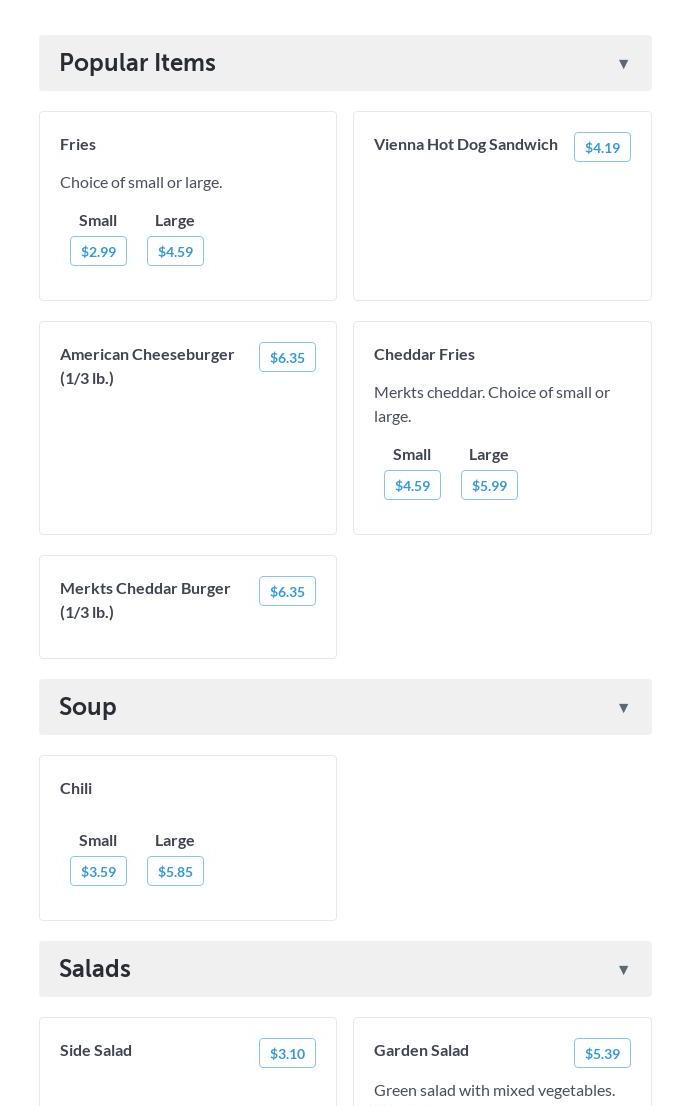
Task: Collapse the Soup section arrow
Action: [623, 708]
